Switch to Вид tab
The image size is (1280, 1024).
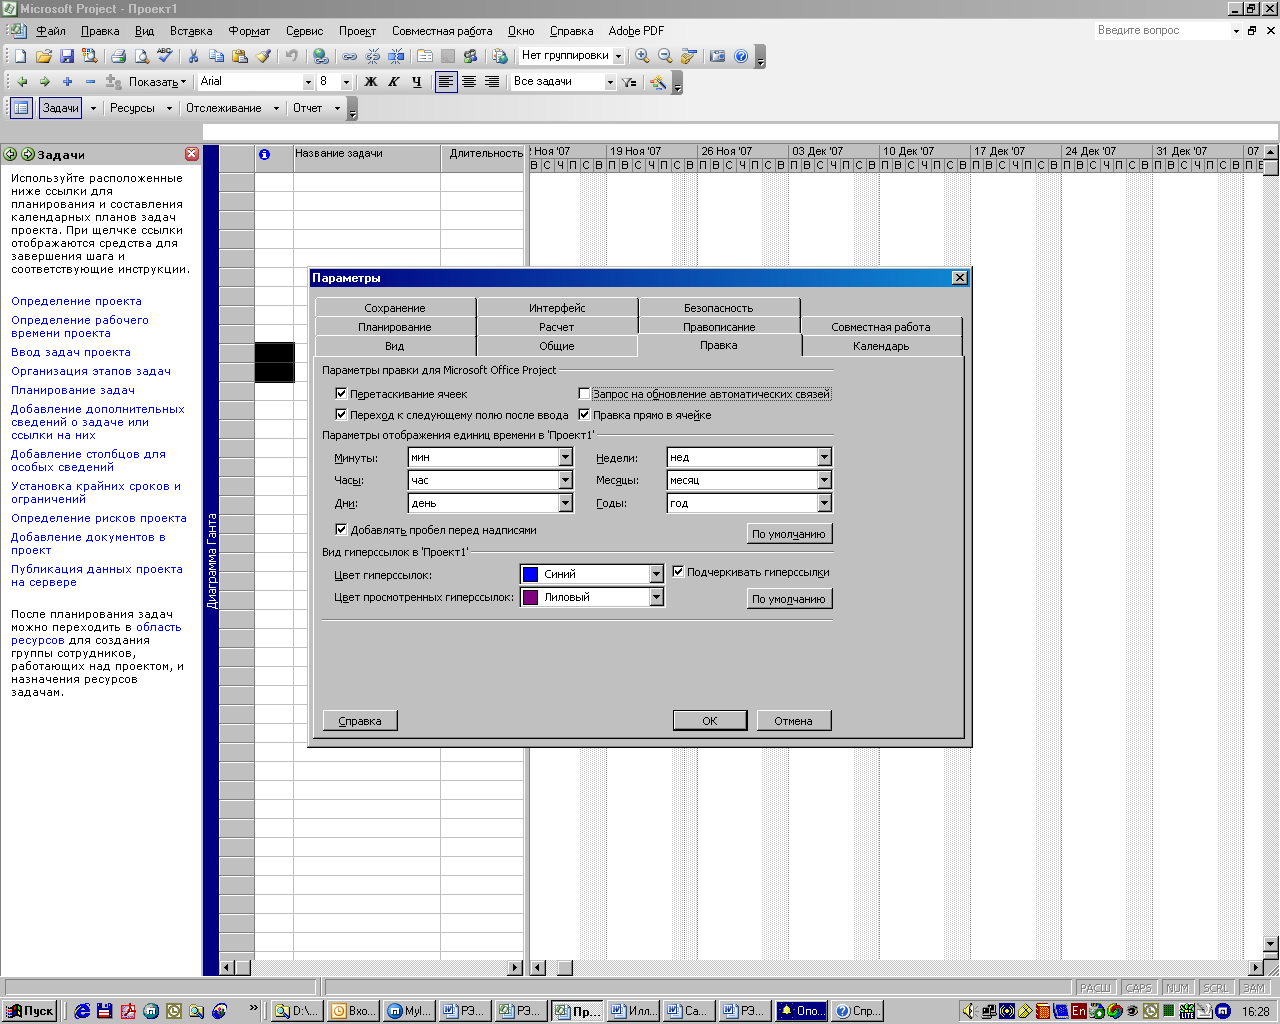tap(395, 346)
